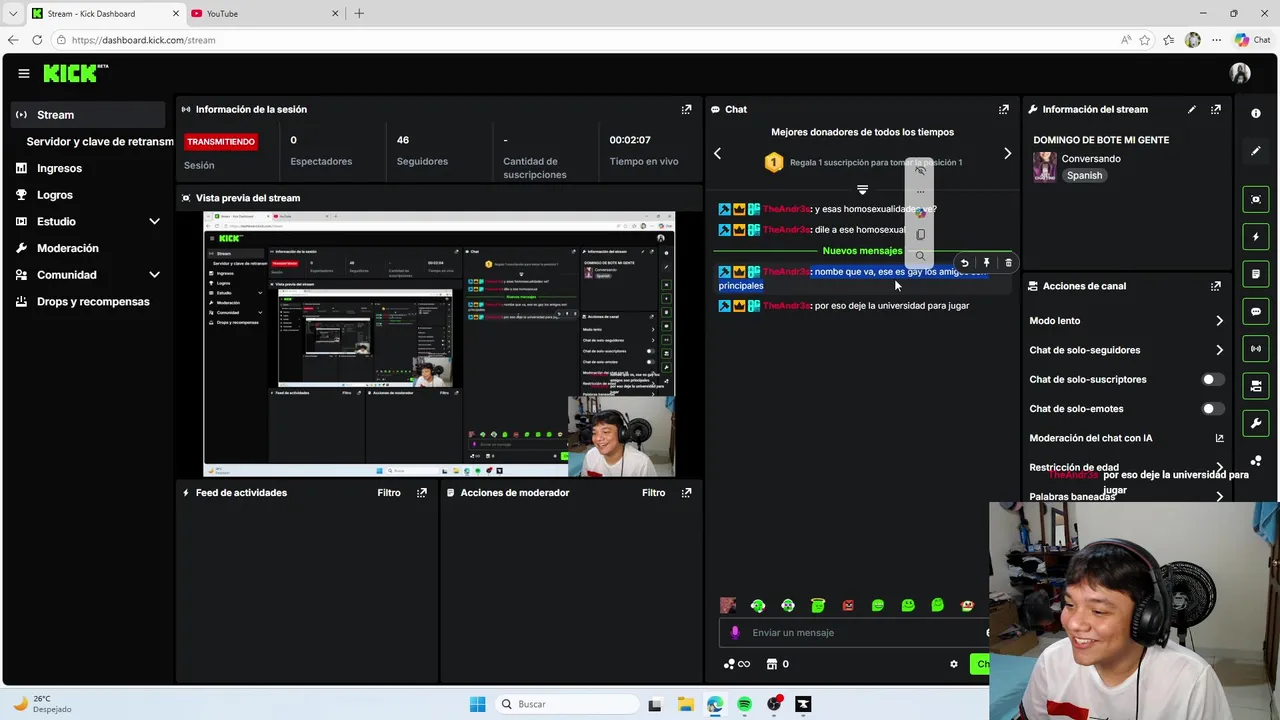This screenshot has height=720, width=1280.
Task: Open the shop icon below the chat input
Action: click(x=771, y=664)
